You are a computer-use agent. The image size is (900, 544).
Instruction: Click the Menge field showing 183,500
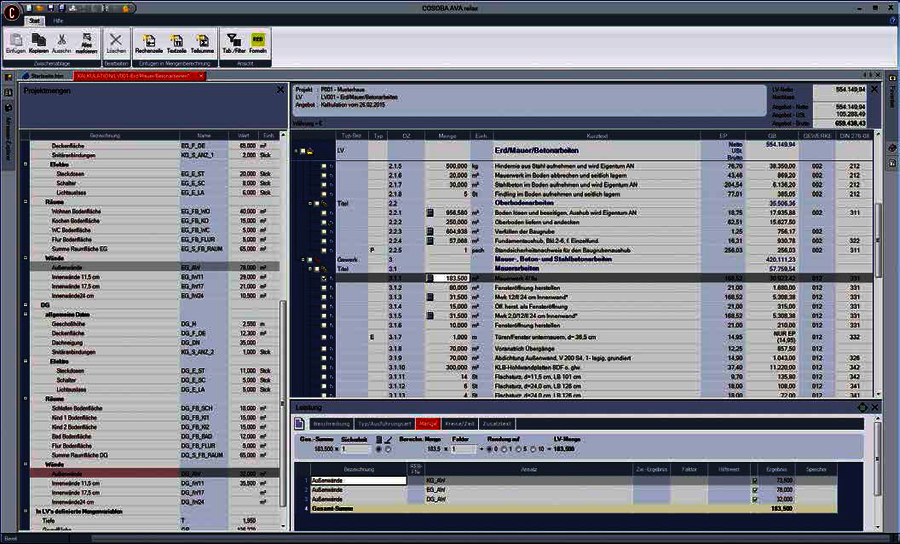pyautogui.click(x=452, y=278)
